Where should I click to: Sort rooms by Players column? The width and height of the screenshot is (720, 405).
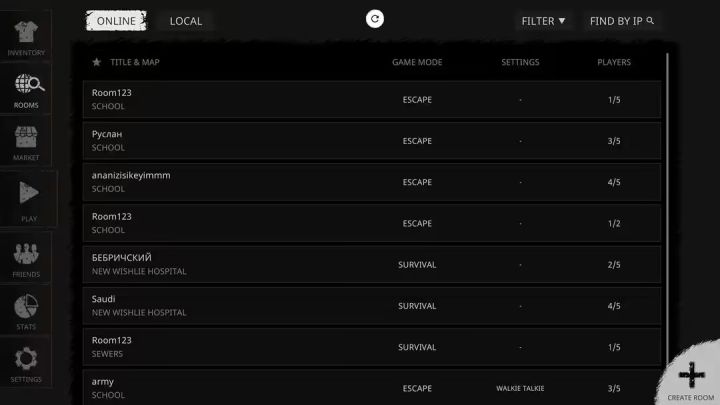(x=614, y=62)
